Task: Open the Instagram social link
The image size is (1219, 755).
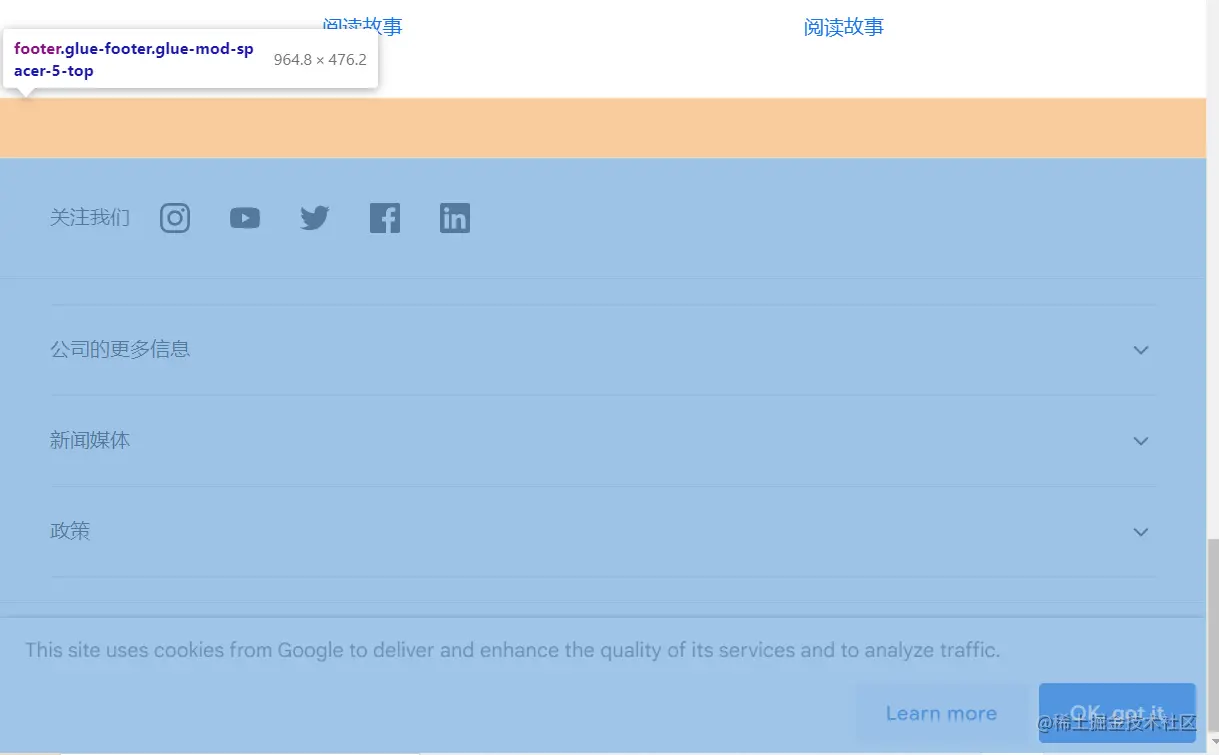Action: 175,218
